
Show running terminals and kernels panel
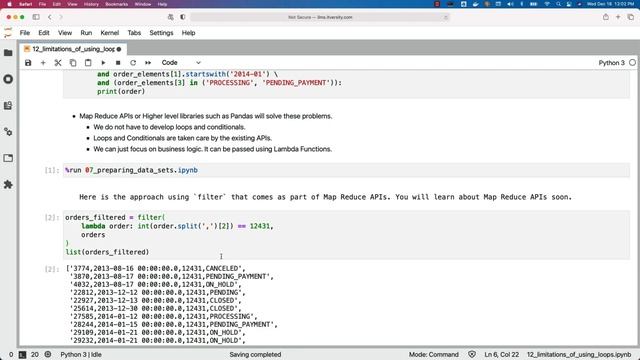click(x=8, y=79)
